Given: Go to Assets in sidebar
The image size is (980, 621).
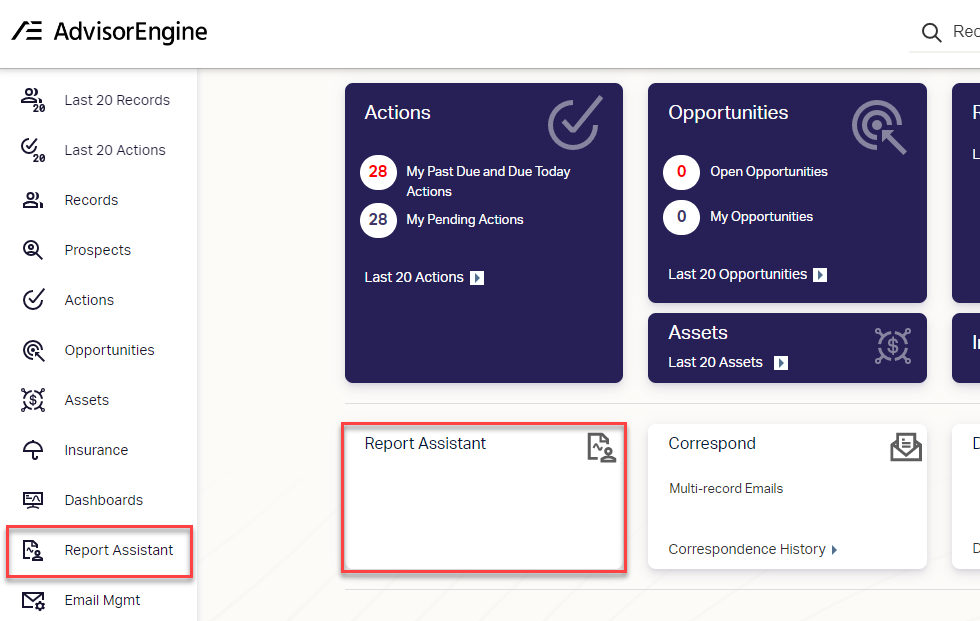Looking at the screenshot, I should [87, 400].
